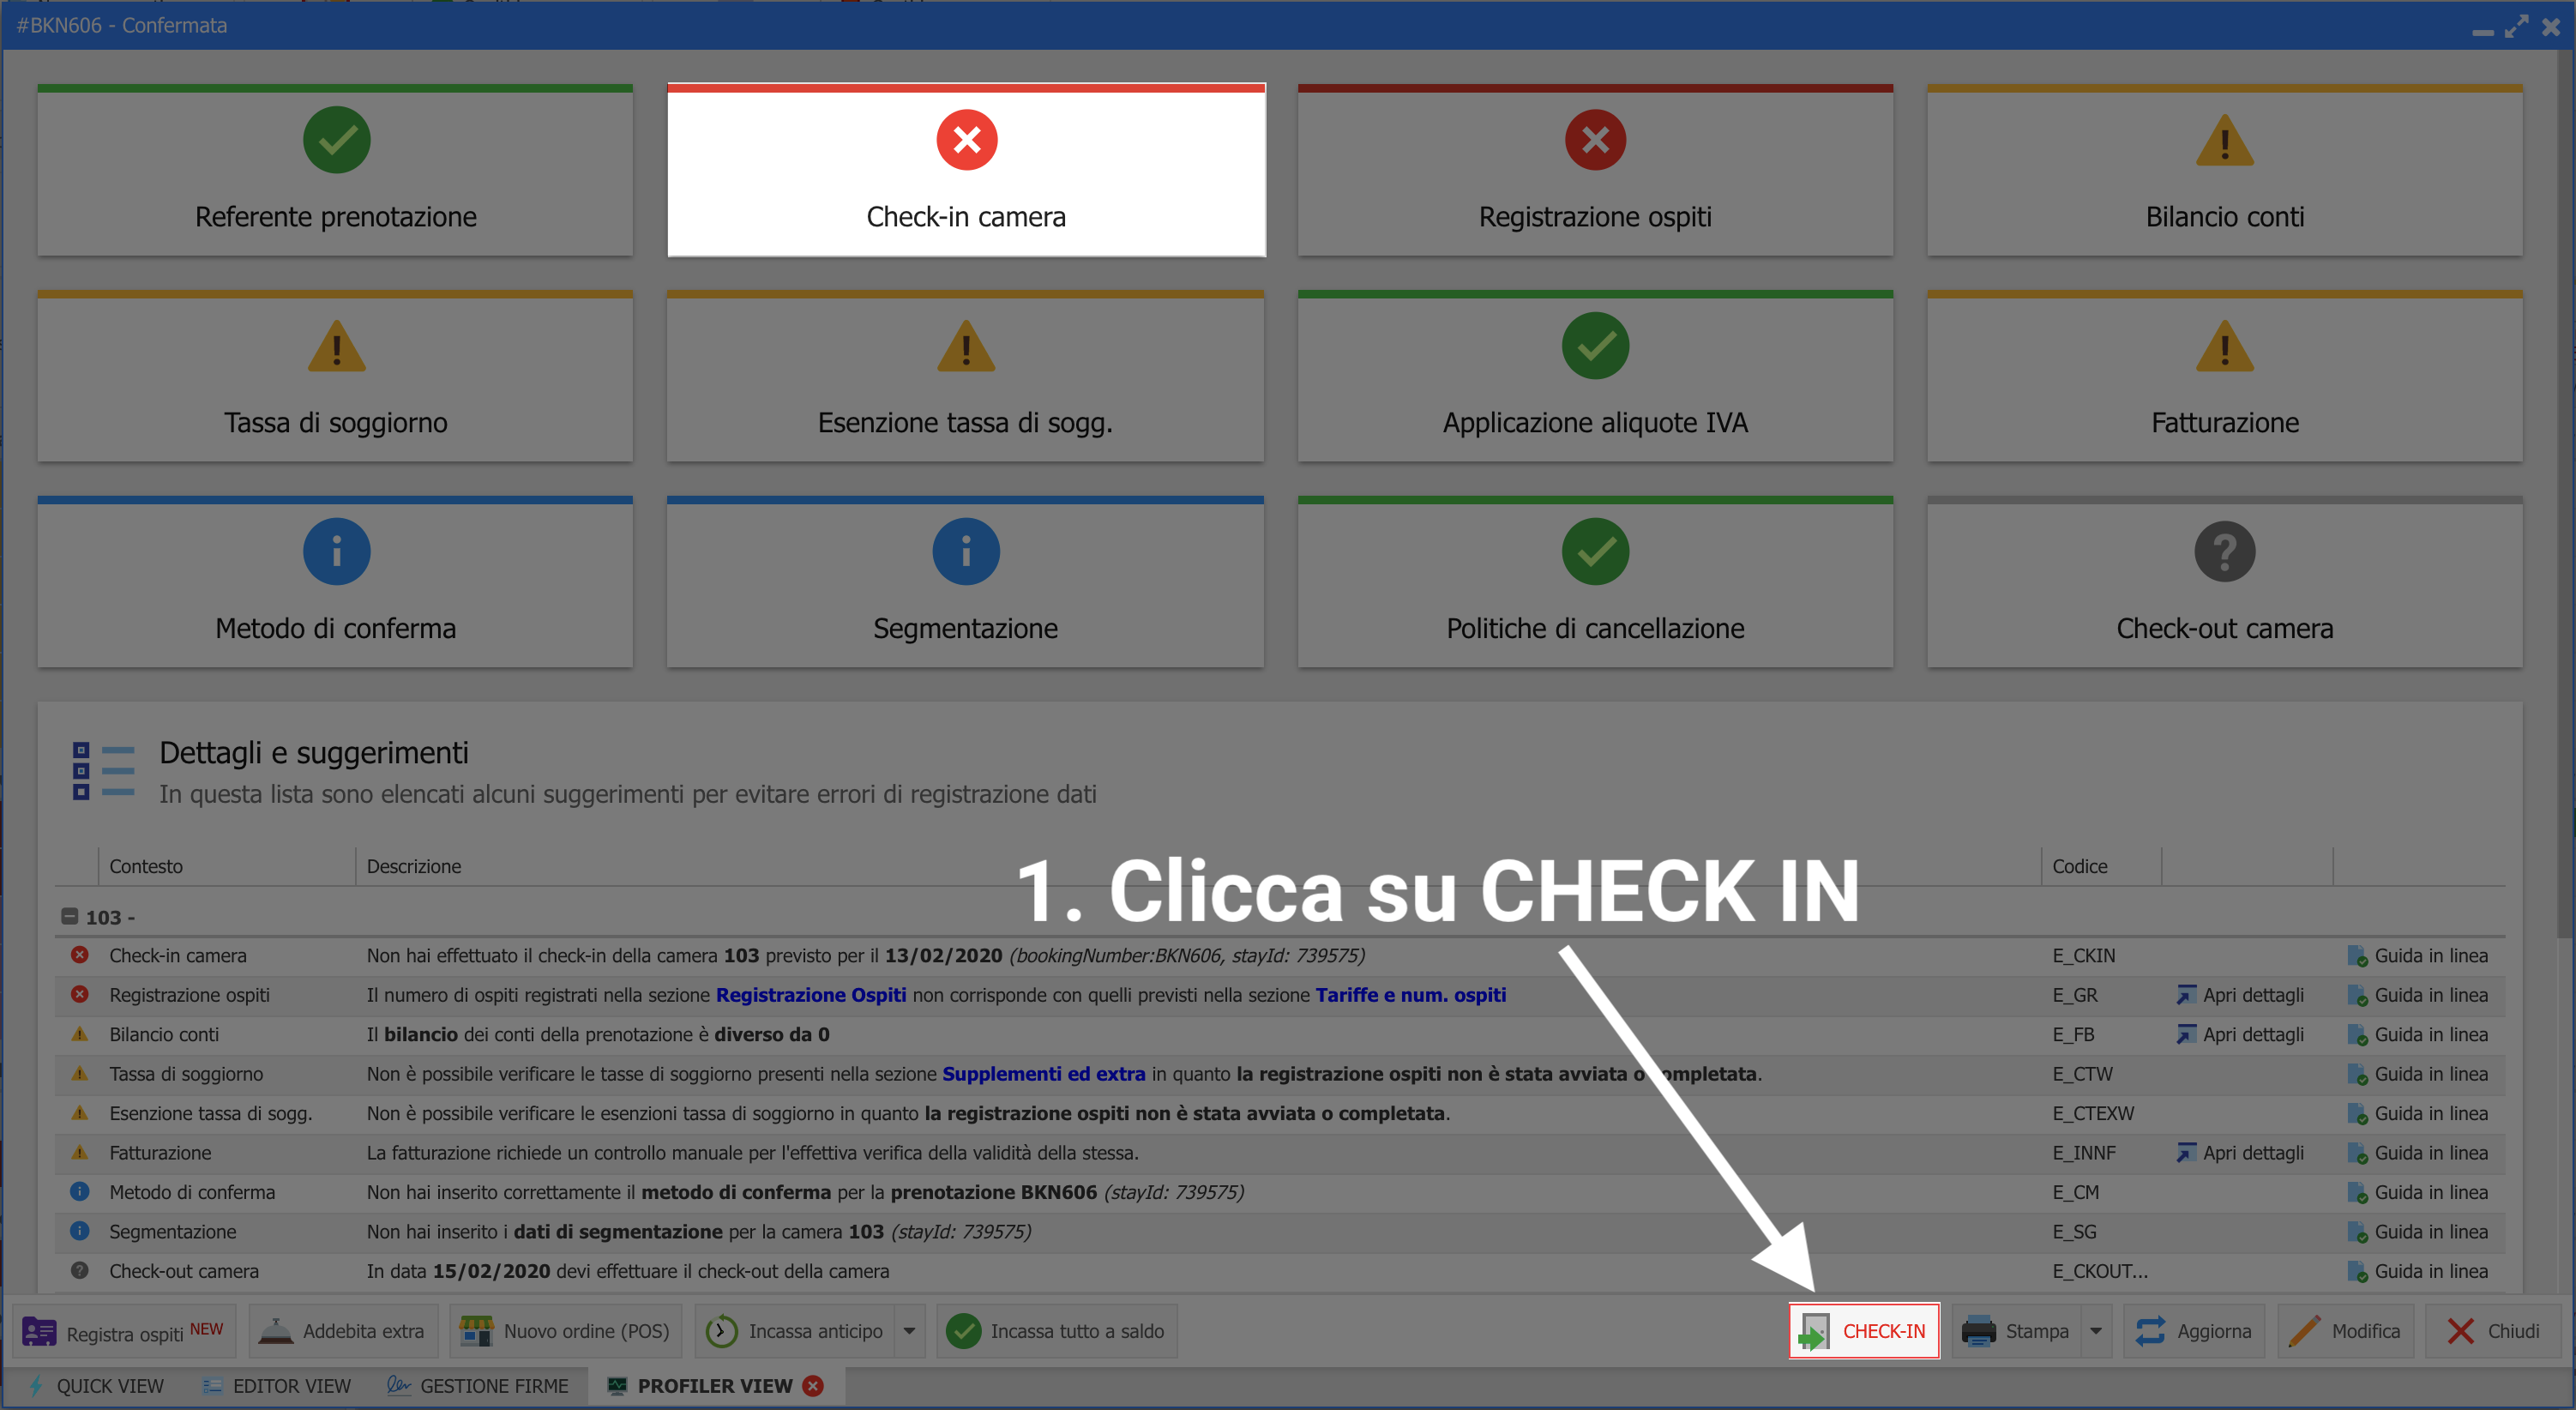Viewport: 2576px width, 1410px height.
Task: Select the Check-in camera status tile
Action: point(966,170)
